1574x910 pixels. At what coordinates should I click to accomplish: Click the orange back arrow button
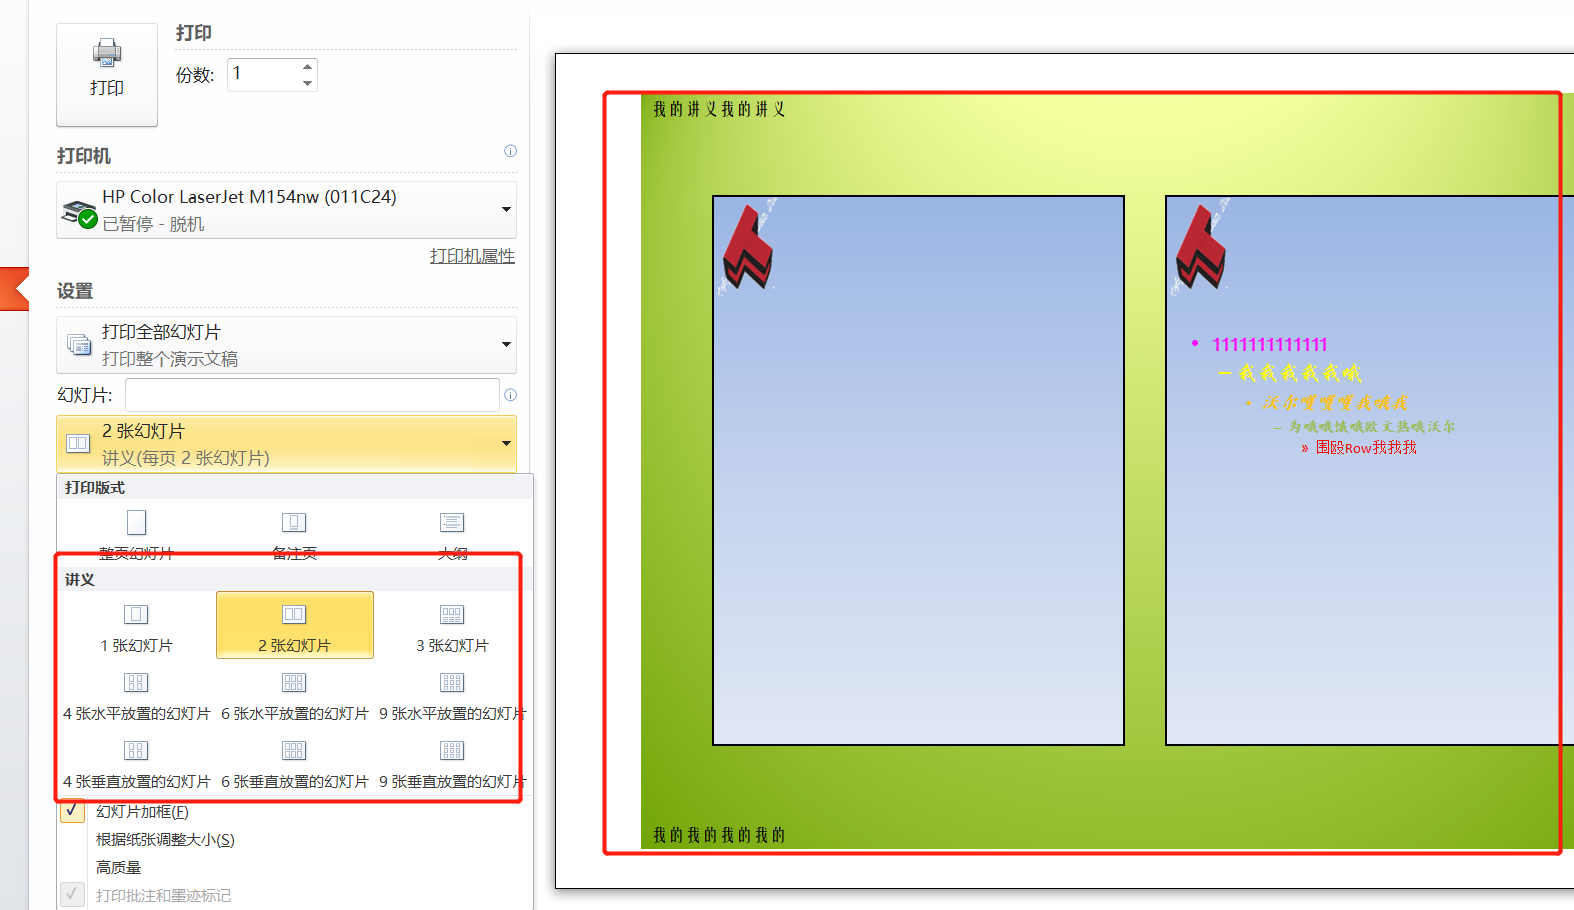coord(14,289)
